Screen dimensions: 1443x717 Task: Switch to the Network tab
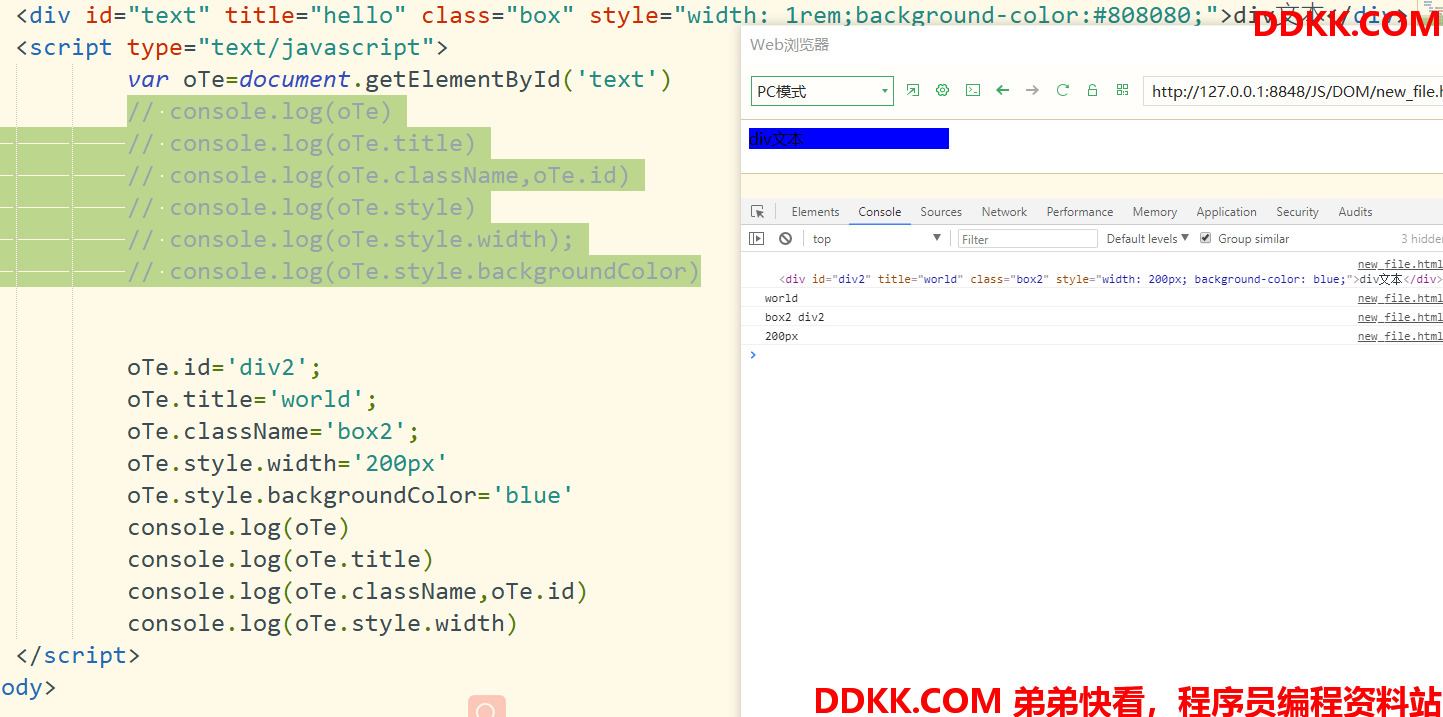(x=1004, y=212)
